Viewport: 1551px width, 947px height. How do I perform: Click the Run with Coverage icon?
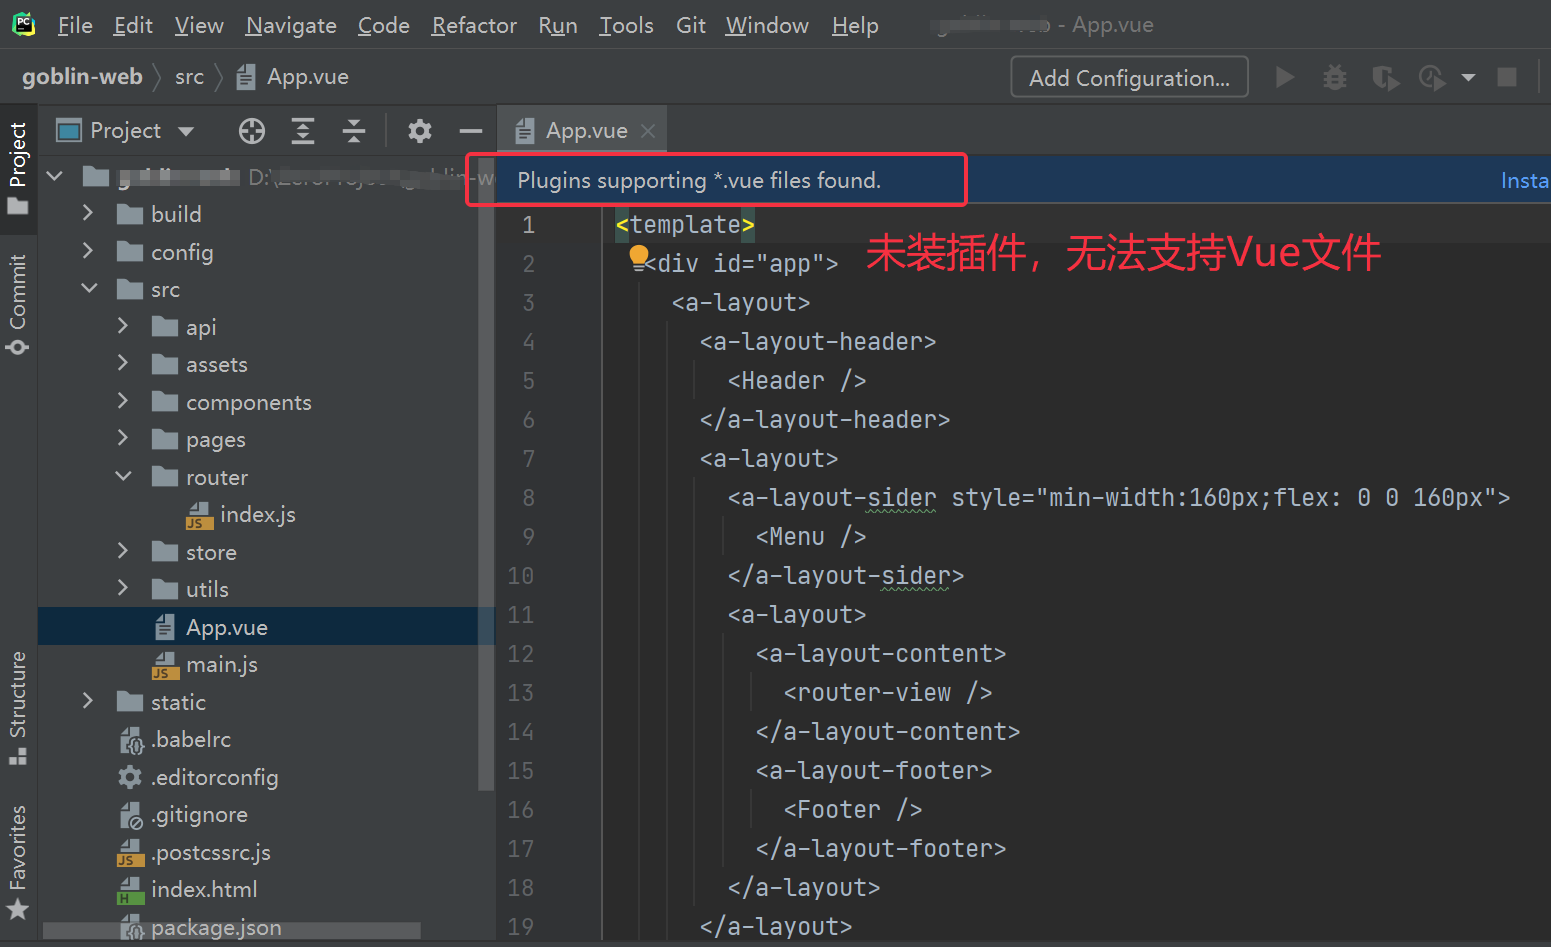1385,77
